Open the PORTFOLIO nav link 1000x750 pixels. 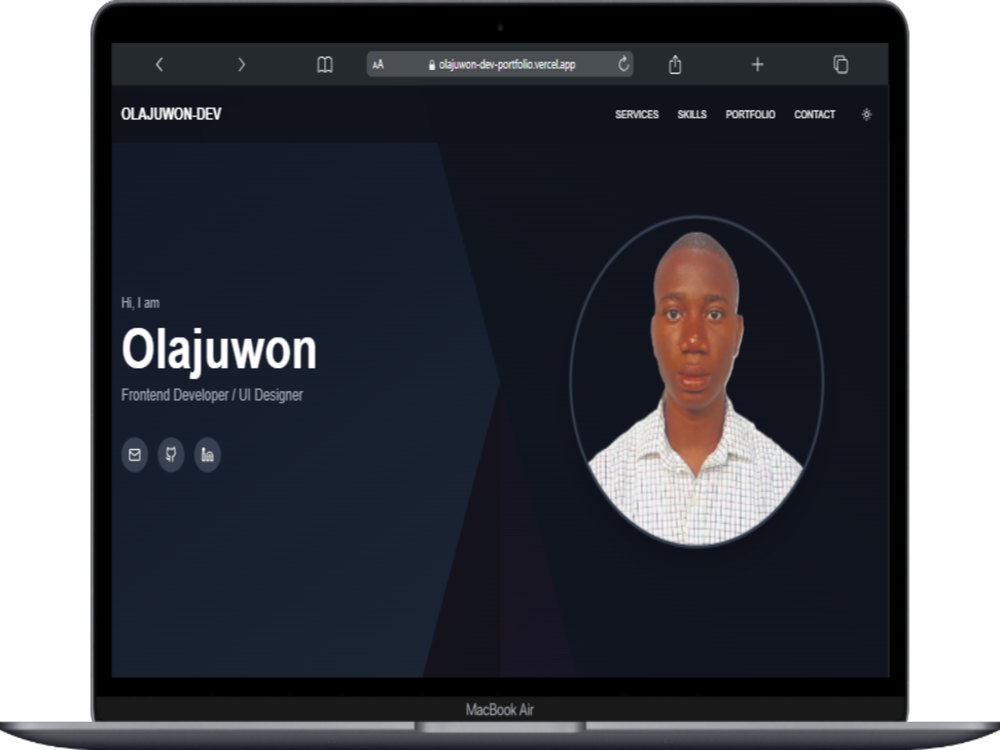(x=750, y=114)
